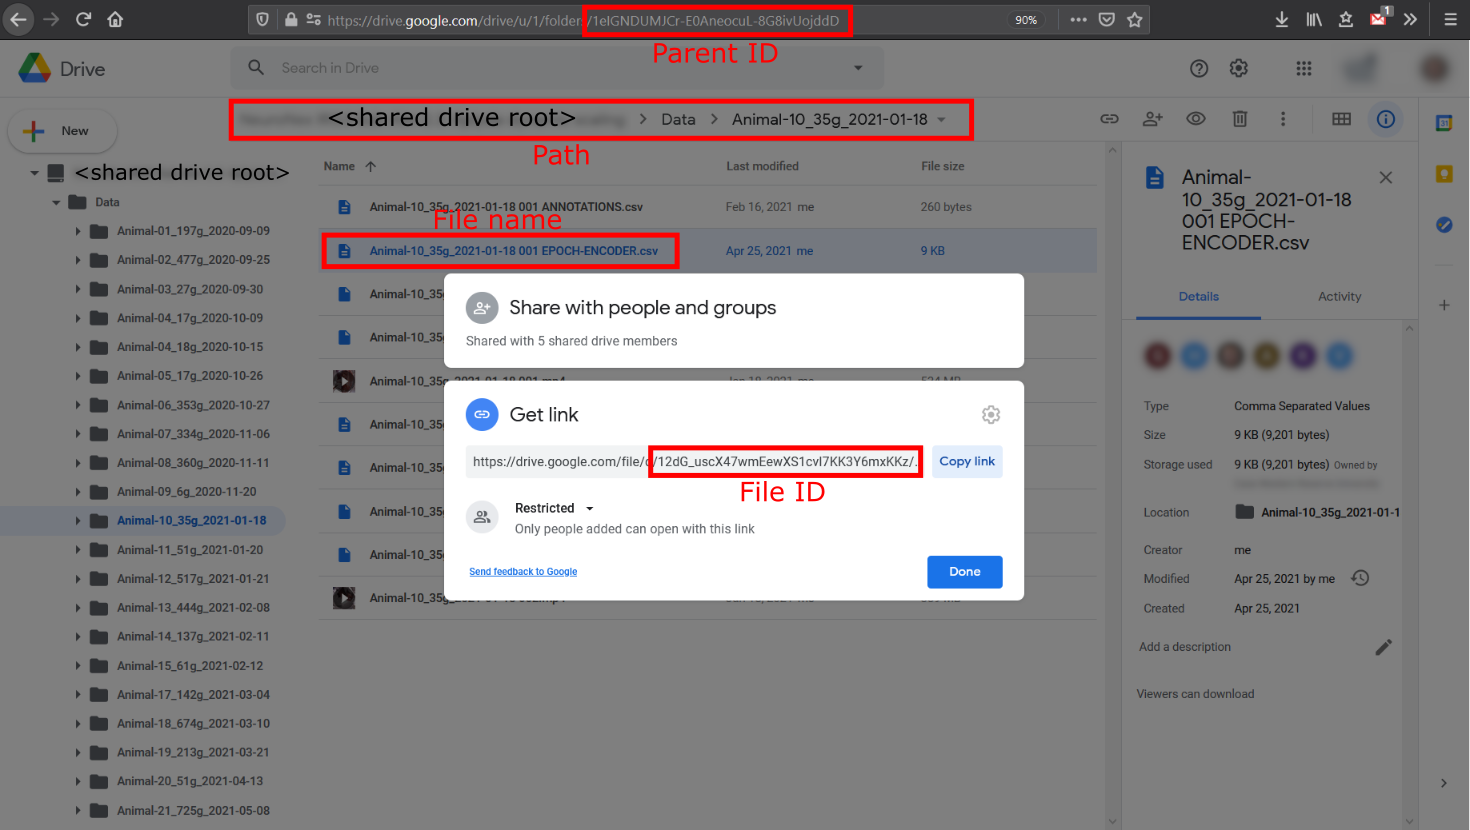This screenshot has height=830, width=1470.
Task: Open Drive Support help icon
Action: [1199, 68]
